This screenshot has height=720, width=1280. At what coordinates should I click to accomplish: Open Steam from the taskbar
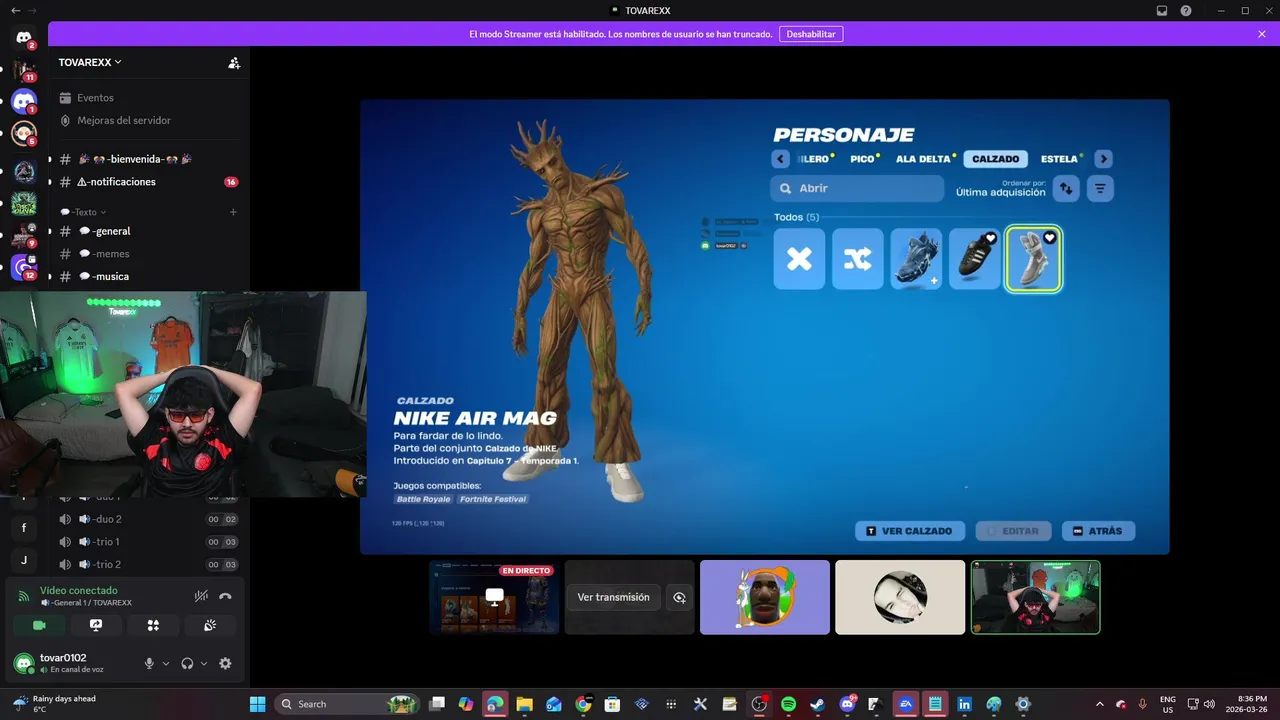point(818,704)
